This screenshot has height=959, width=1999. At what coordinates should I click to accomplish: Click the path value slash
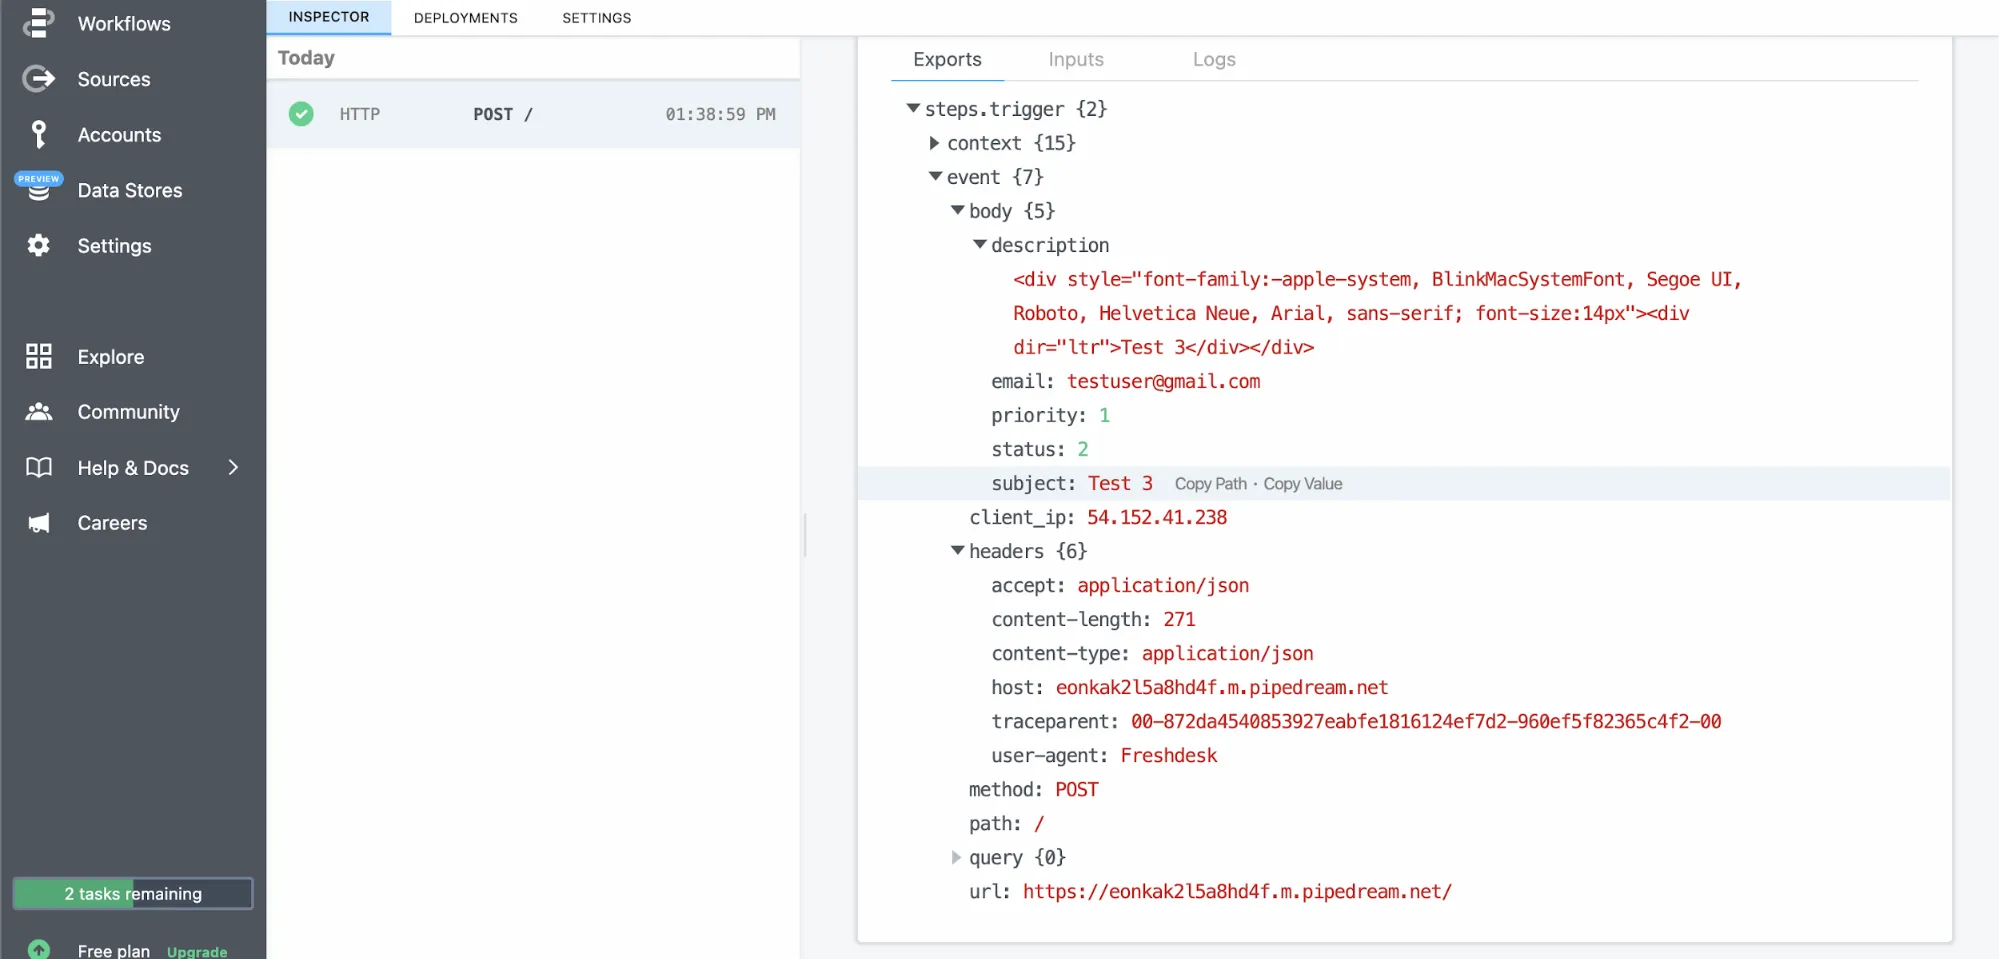[1039, 823]
